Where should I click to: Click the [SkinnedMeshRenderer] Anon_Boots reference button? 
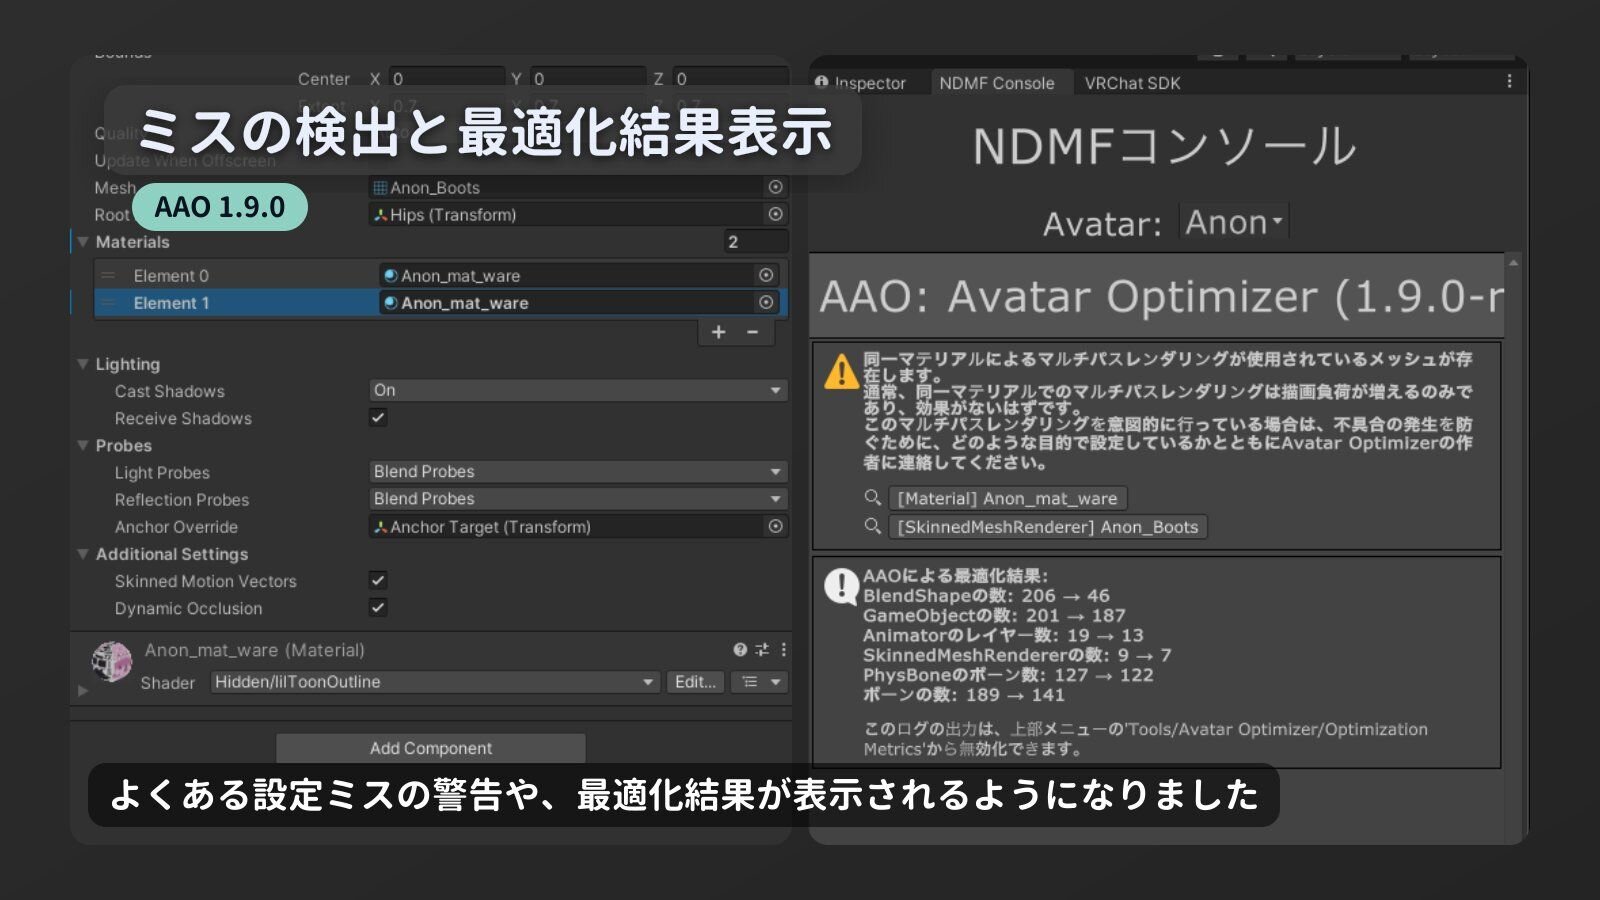pos(1047,527)
